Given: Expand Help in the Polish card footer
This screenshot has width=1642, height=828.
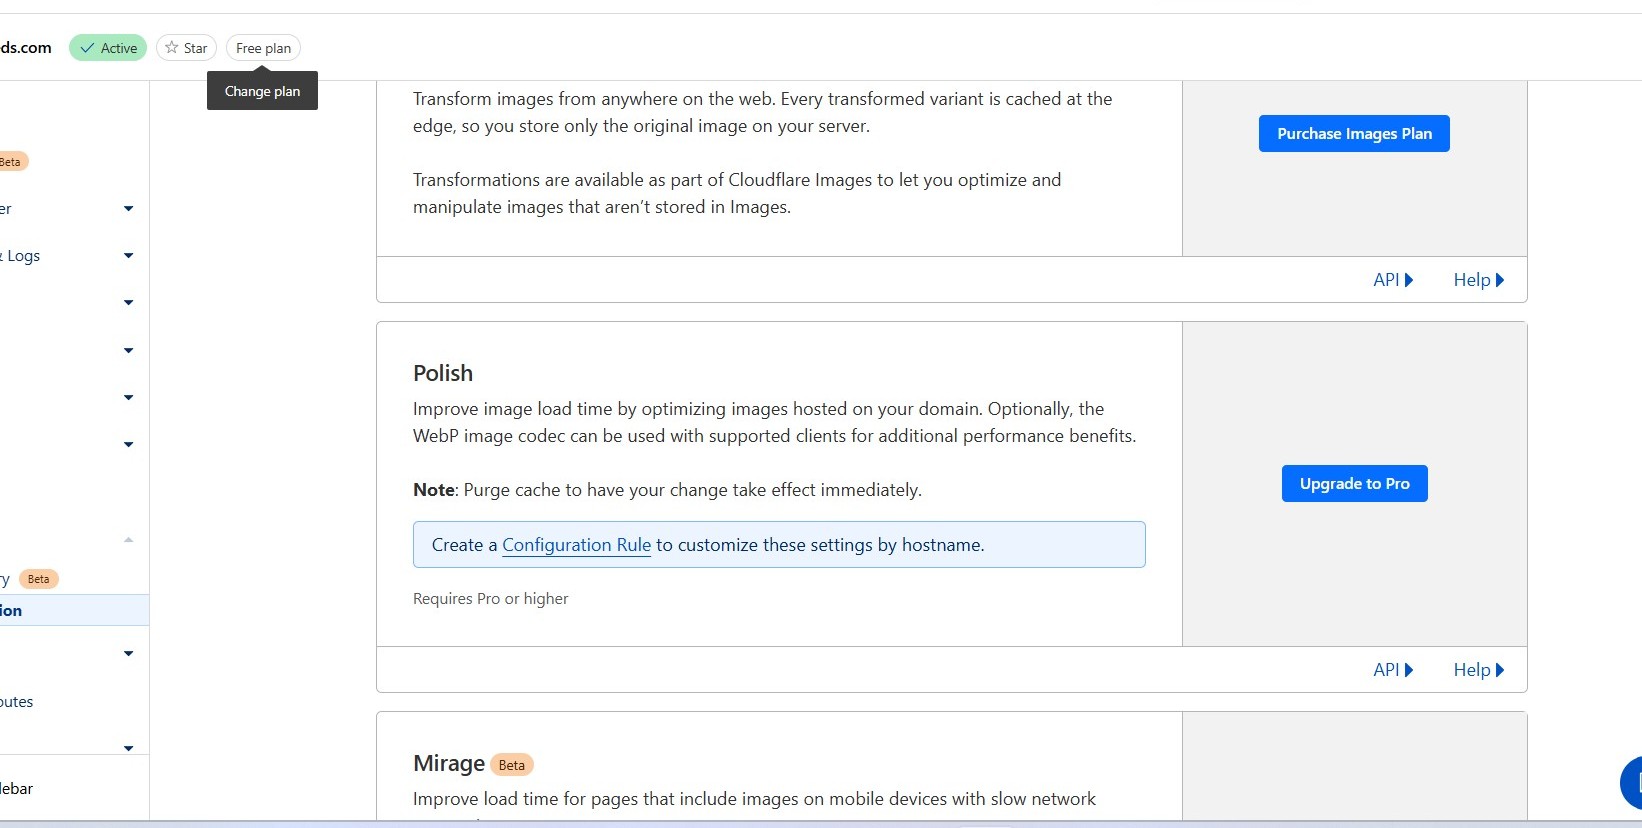Looking at the screenshot, I should 1478,670.
